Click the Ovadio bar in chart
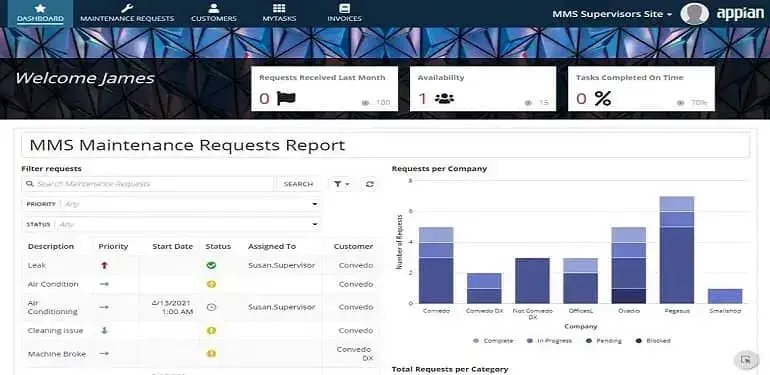This screenshot has width=770, height=375. 629,265
